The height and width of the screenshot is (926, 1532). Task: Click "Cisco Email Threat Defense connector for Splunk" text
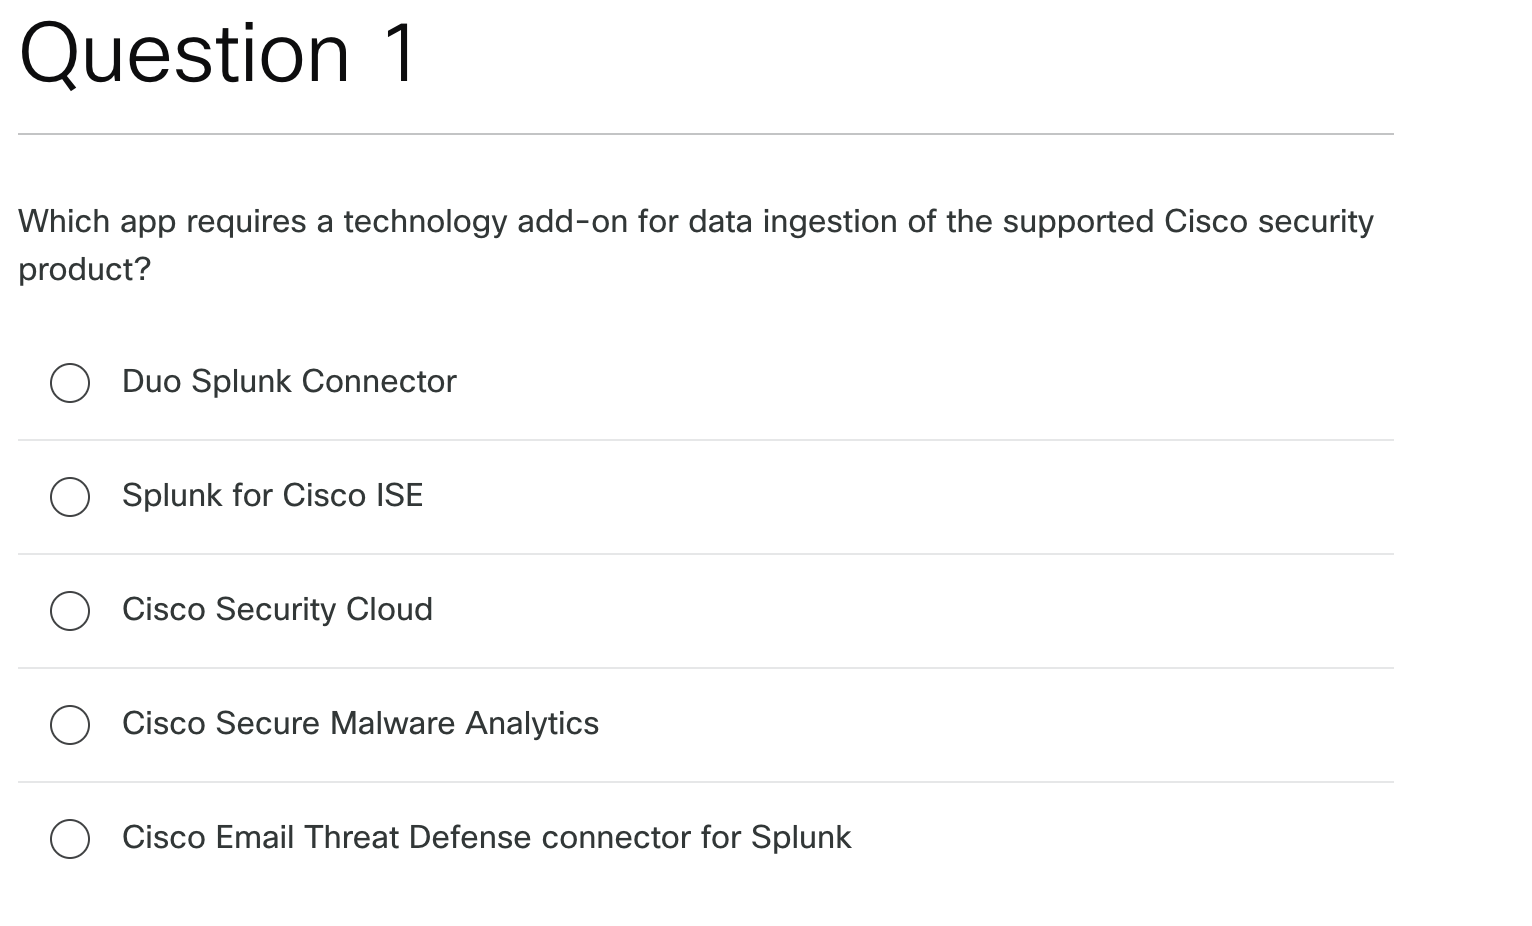[486, 837]
